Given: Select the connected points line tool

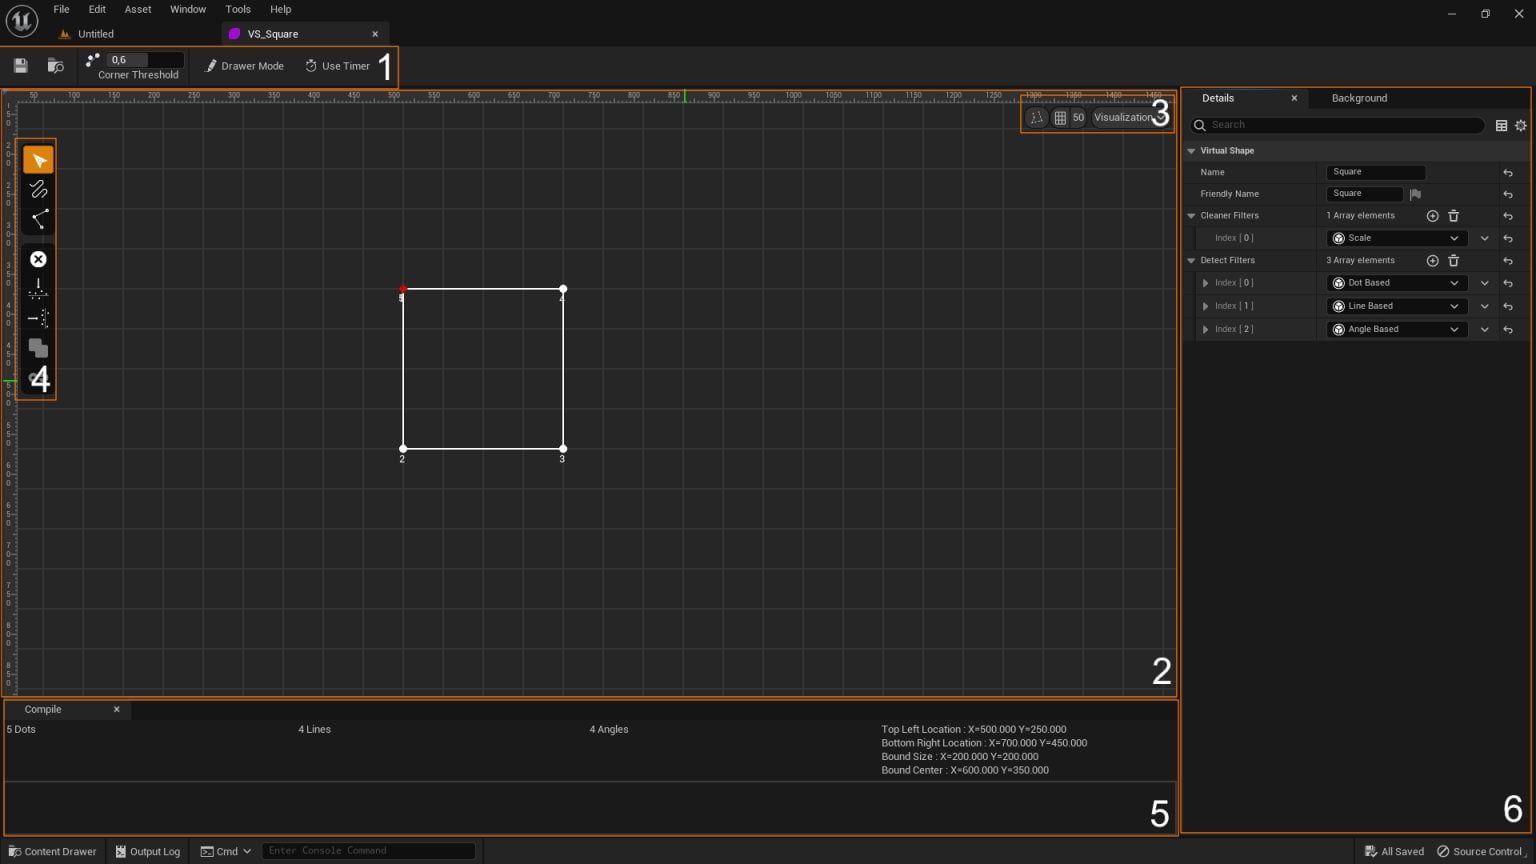Looking at the screenshot, I should 38,219.
